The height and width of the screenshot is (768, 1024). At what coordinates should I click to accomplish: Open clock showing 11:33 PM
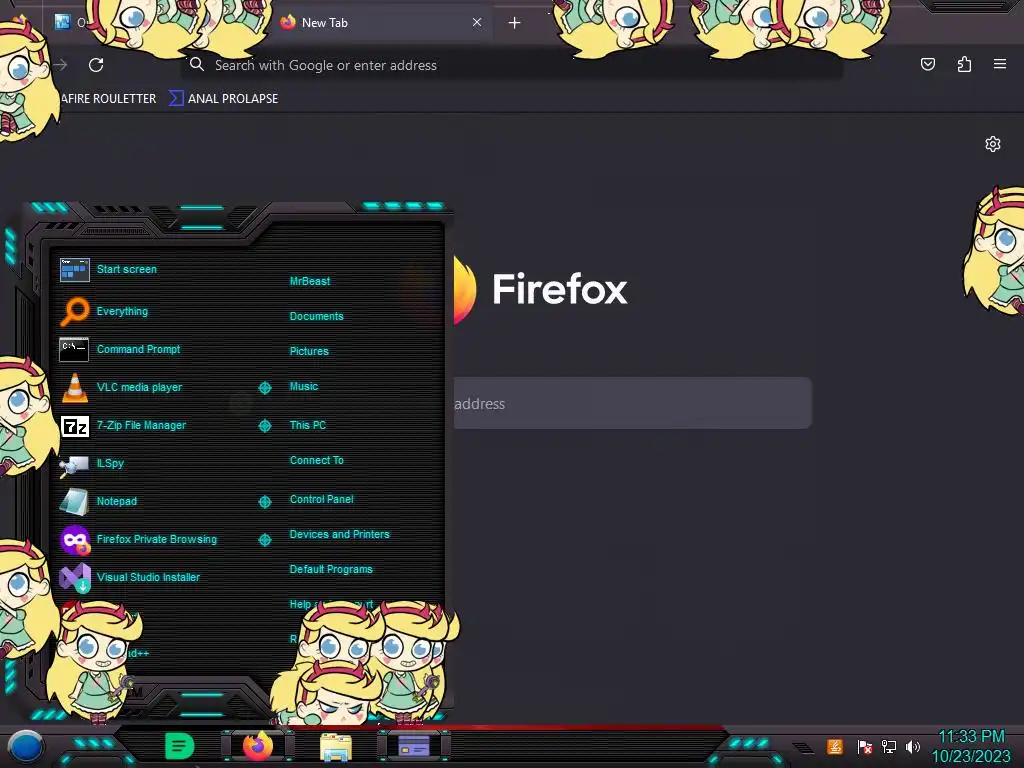[971, 746]
